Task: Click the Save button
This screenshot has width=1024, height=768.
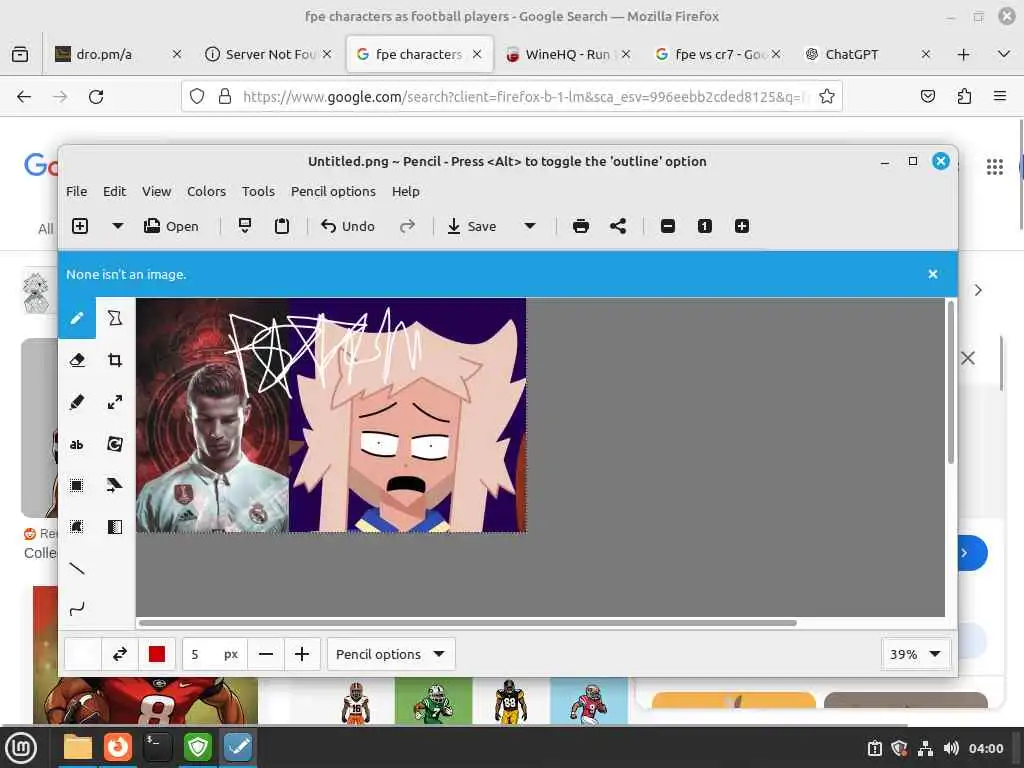Action: pos(472,226)
